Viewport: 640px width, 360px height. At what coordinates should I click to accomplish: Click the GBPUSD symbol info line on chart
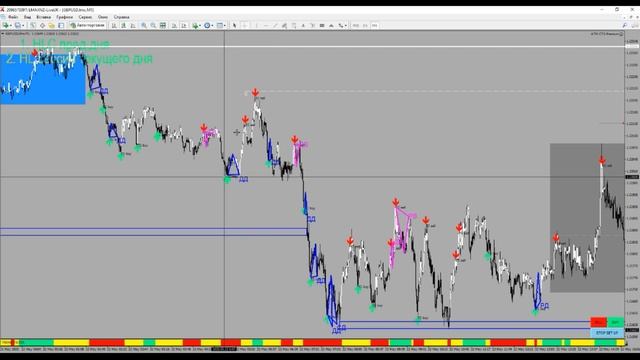coord(41,33)
